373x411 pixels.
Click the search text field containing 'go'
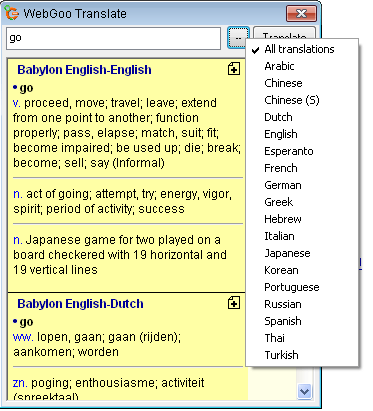113,38
